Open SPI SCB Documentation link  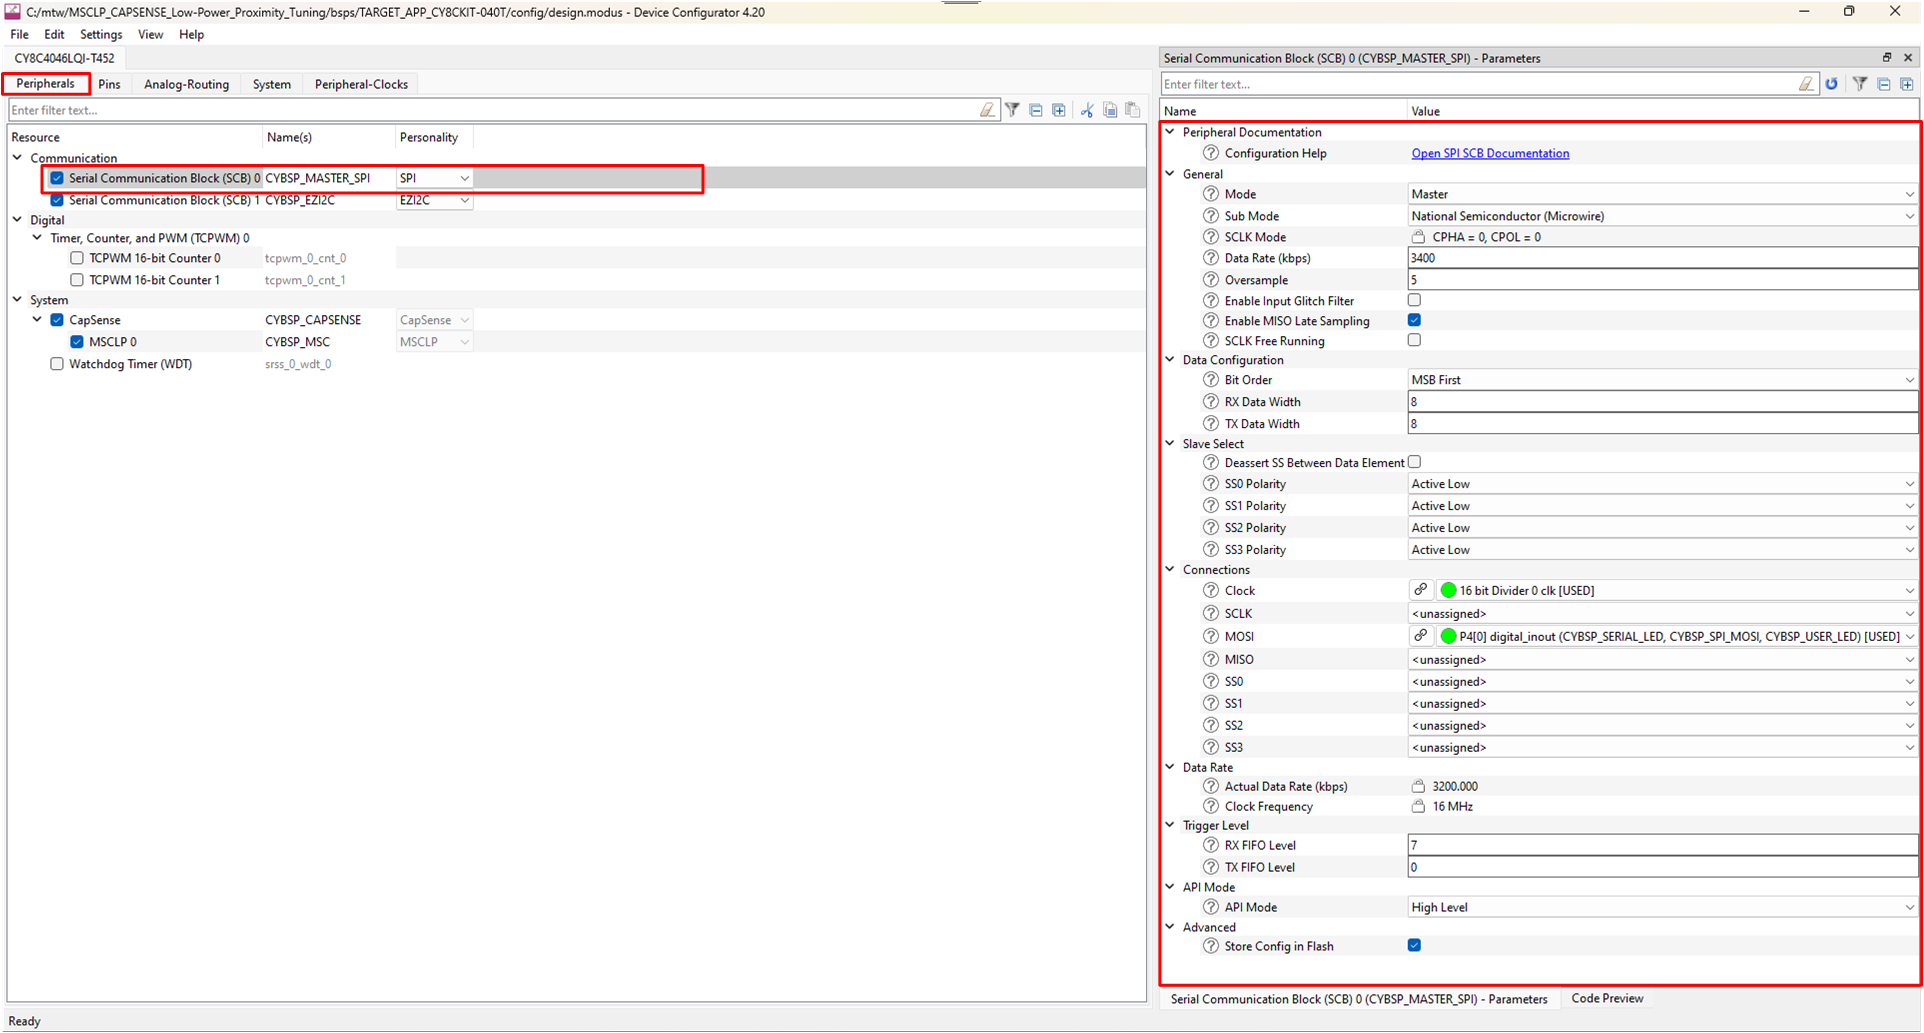click(x=1490, y=153)
